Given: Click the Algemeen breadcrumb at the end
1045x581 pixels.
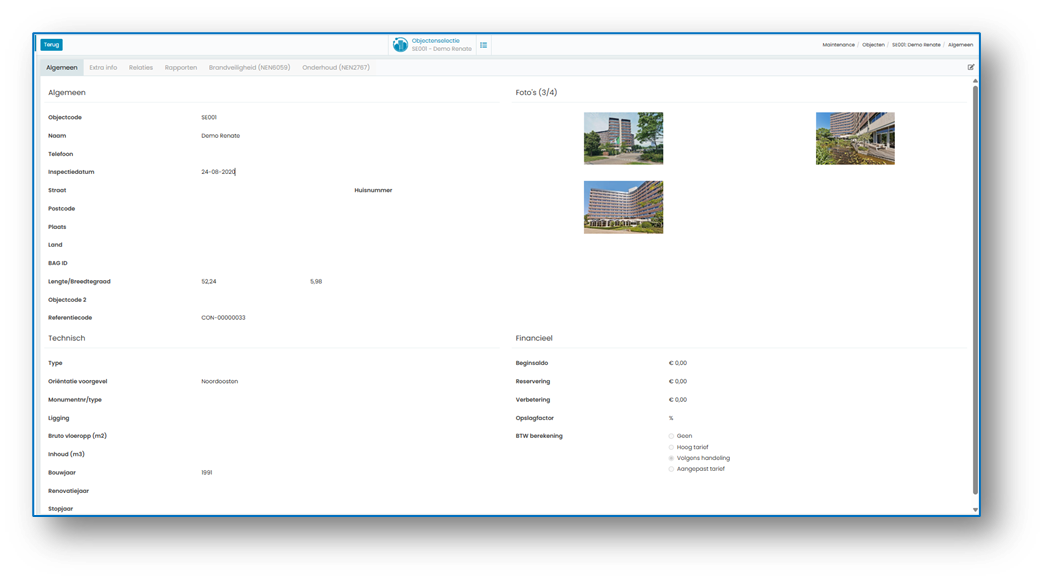Looking at the screenshot, I should point(960,45).
